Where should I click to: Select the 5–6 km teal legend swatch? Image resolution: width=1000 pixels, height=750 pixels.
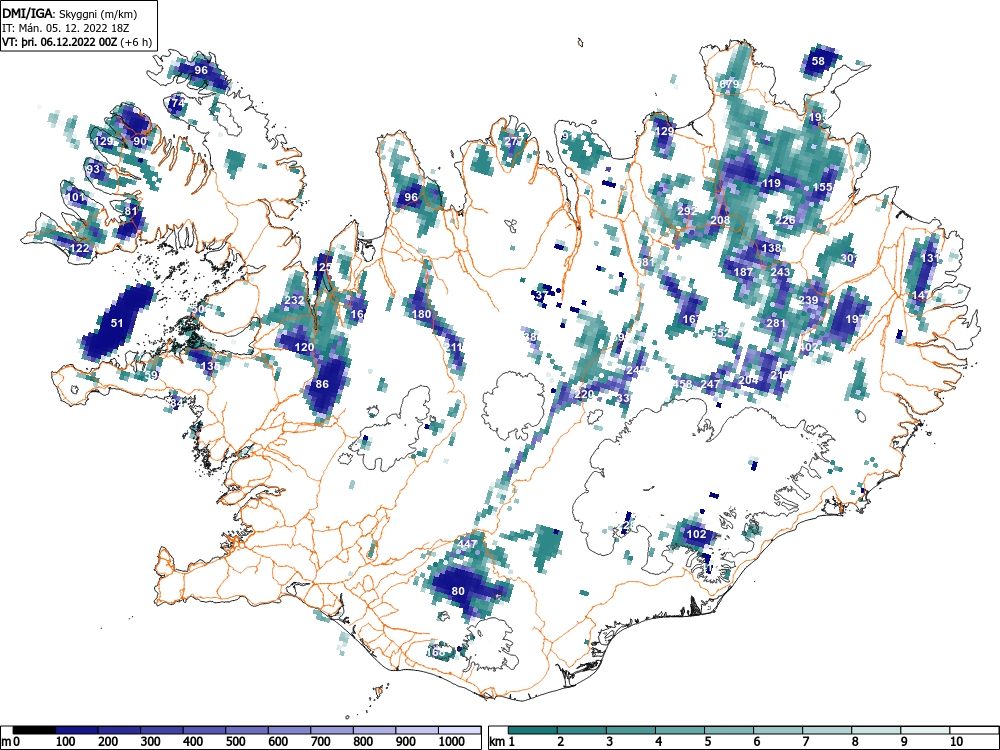click(x=729, y=730)
